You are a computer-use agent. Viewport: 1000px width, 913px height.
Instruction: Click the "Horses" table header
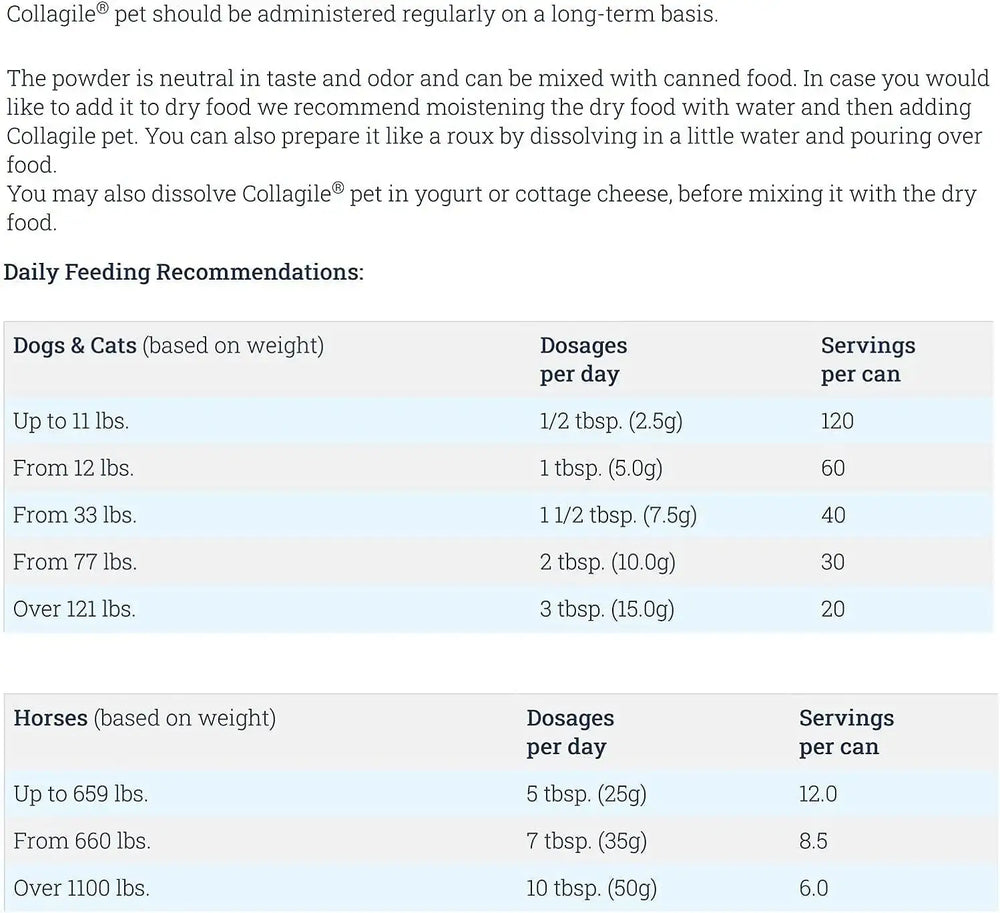[50, 718]
